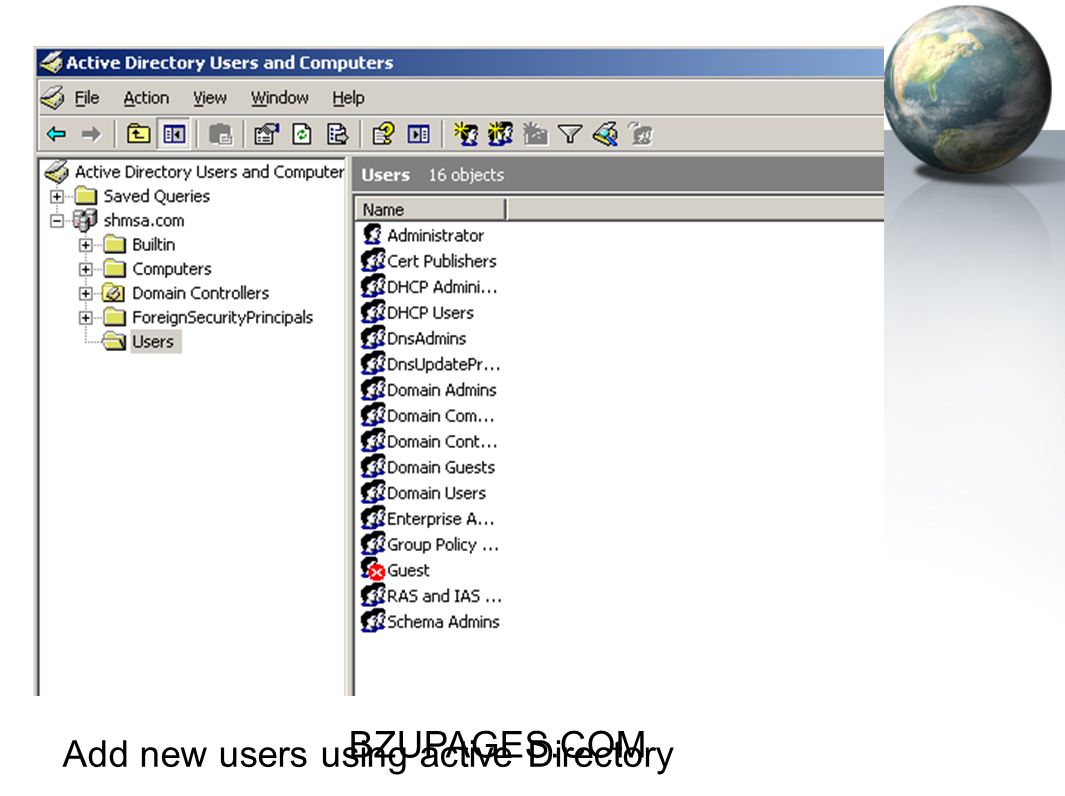Select ForeignSecurityPrincipals in the tree
Image resolution: width=1065 pixels, height=796 pixels.
click(222, 318)
